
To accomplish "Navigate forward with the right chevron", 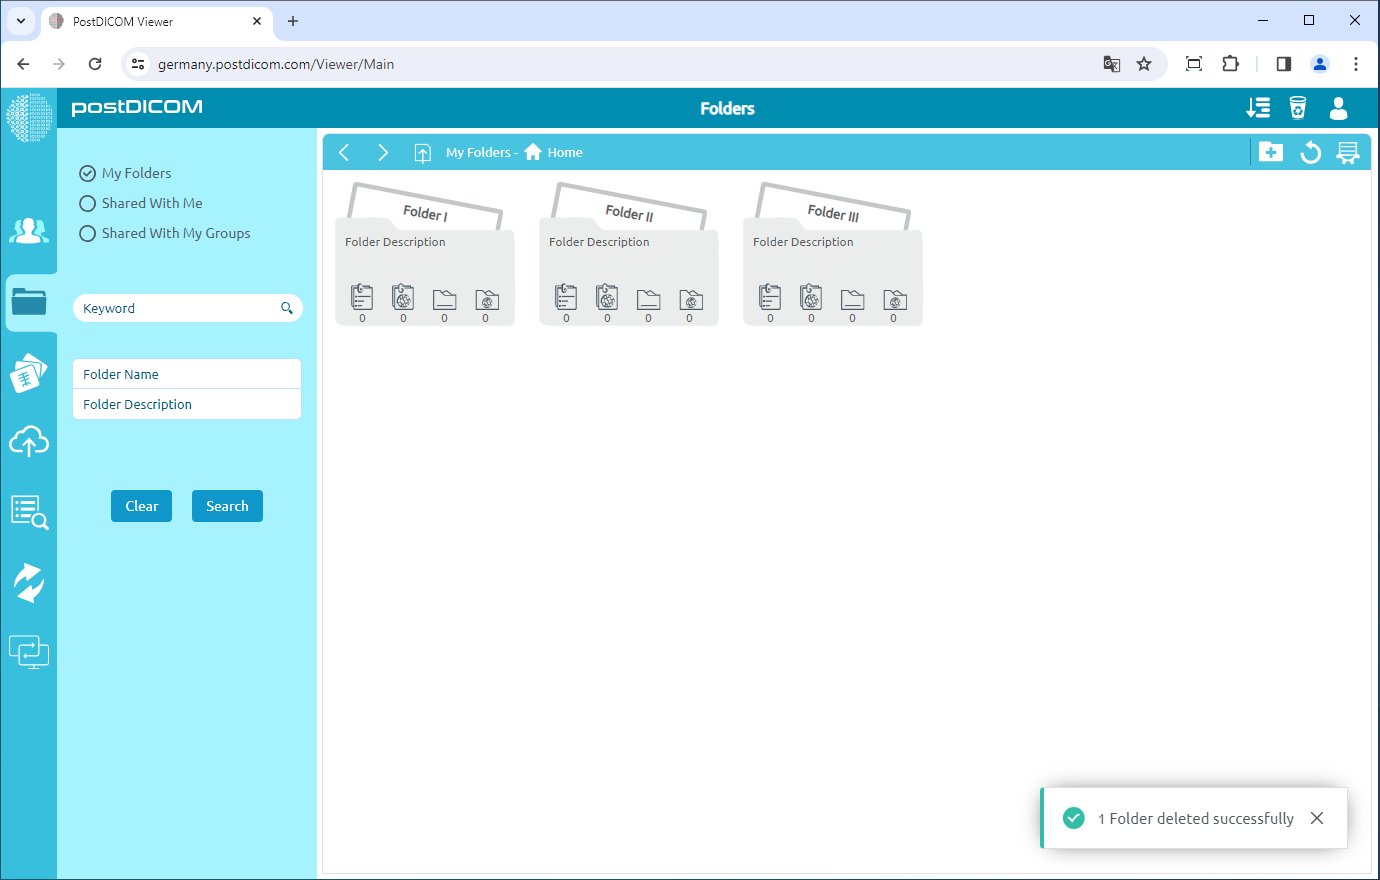I will point(383,152).
